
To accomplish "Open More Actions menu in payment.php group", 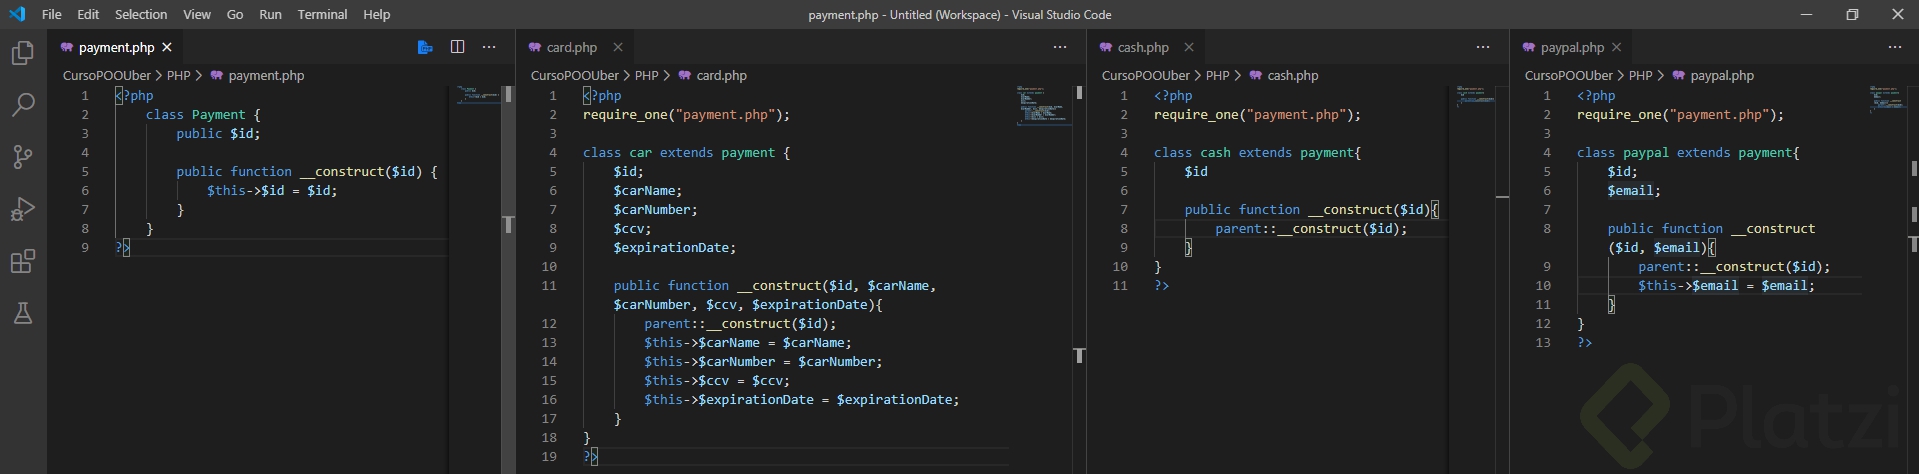I will tap(489, 47).
